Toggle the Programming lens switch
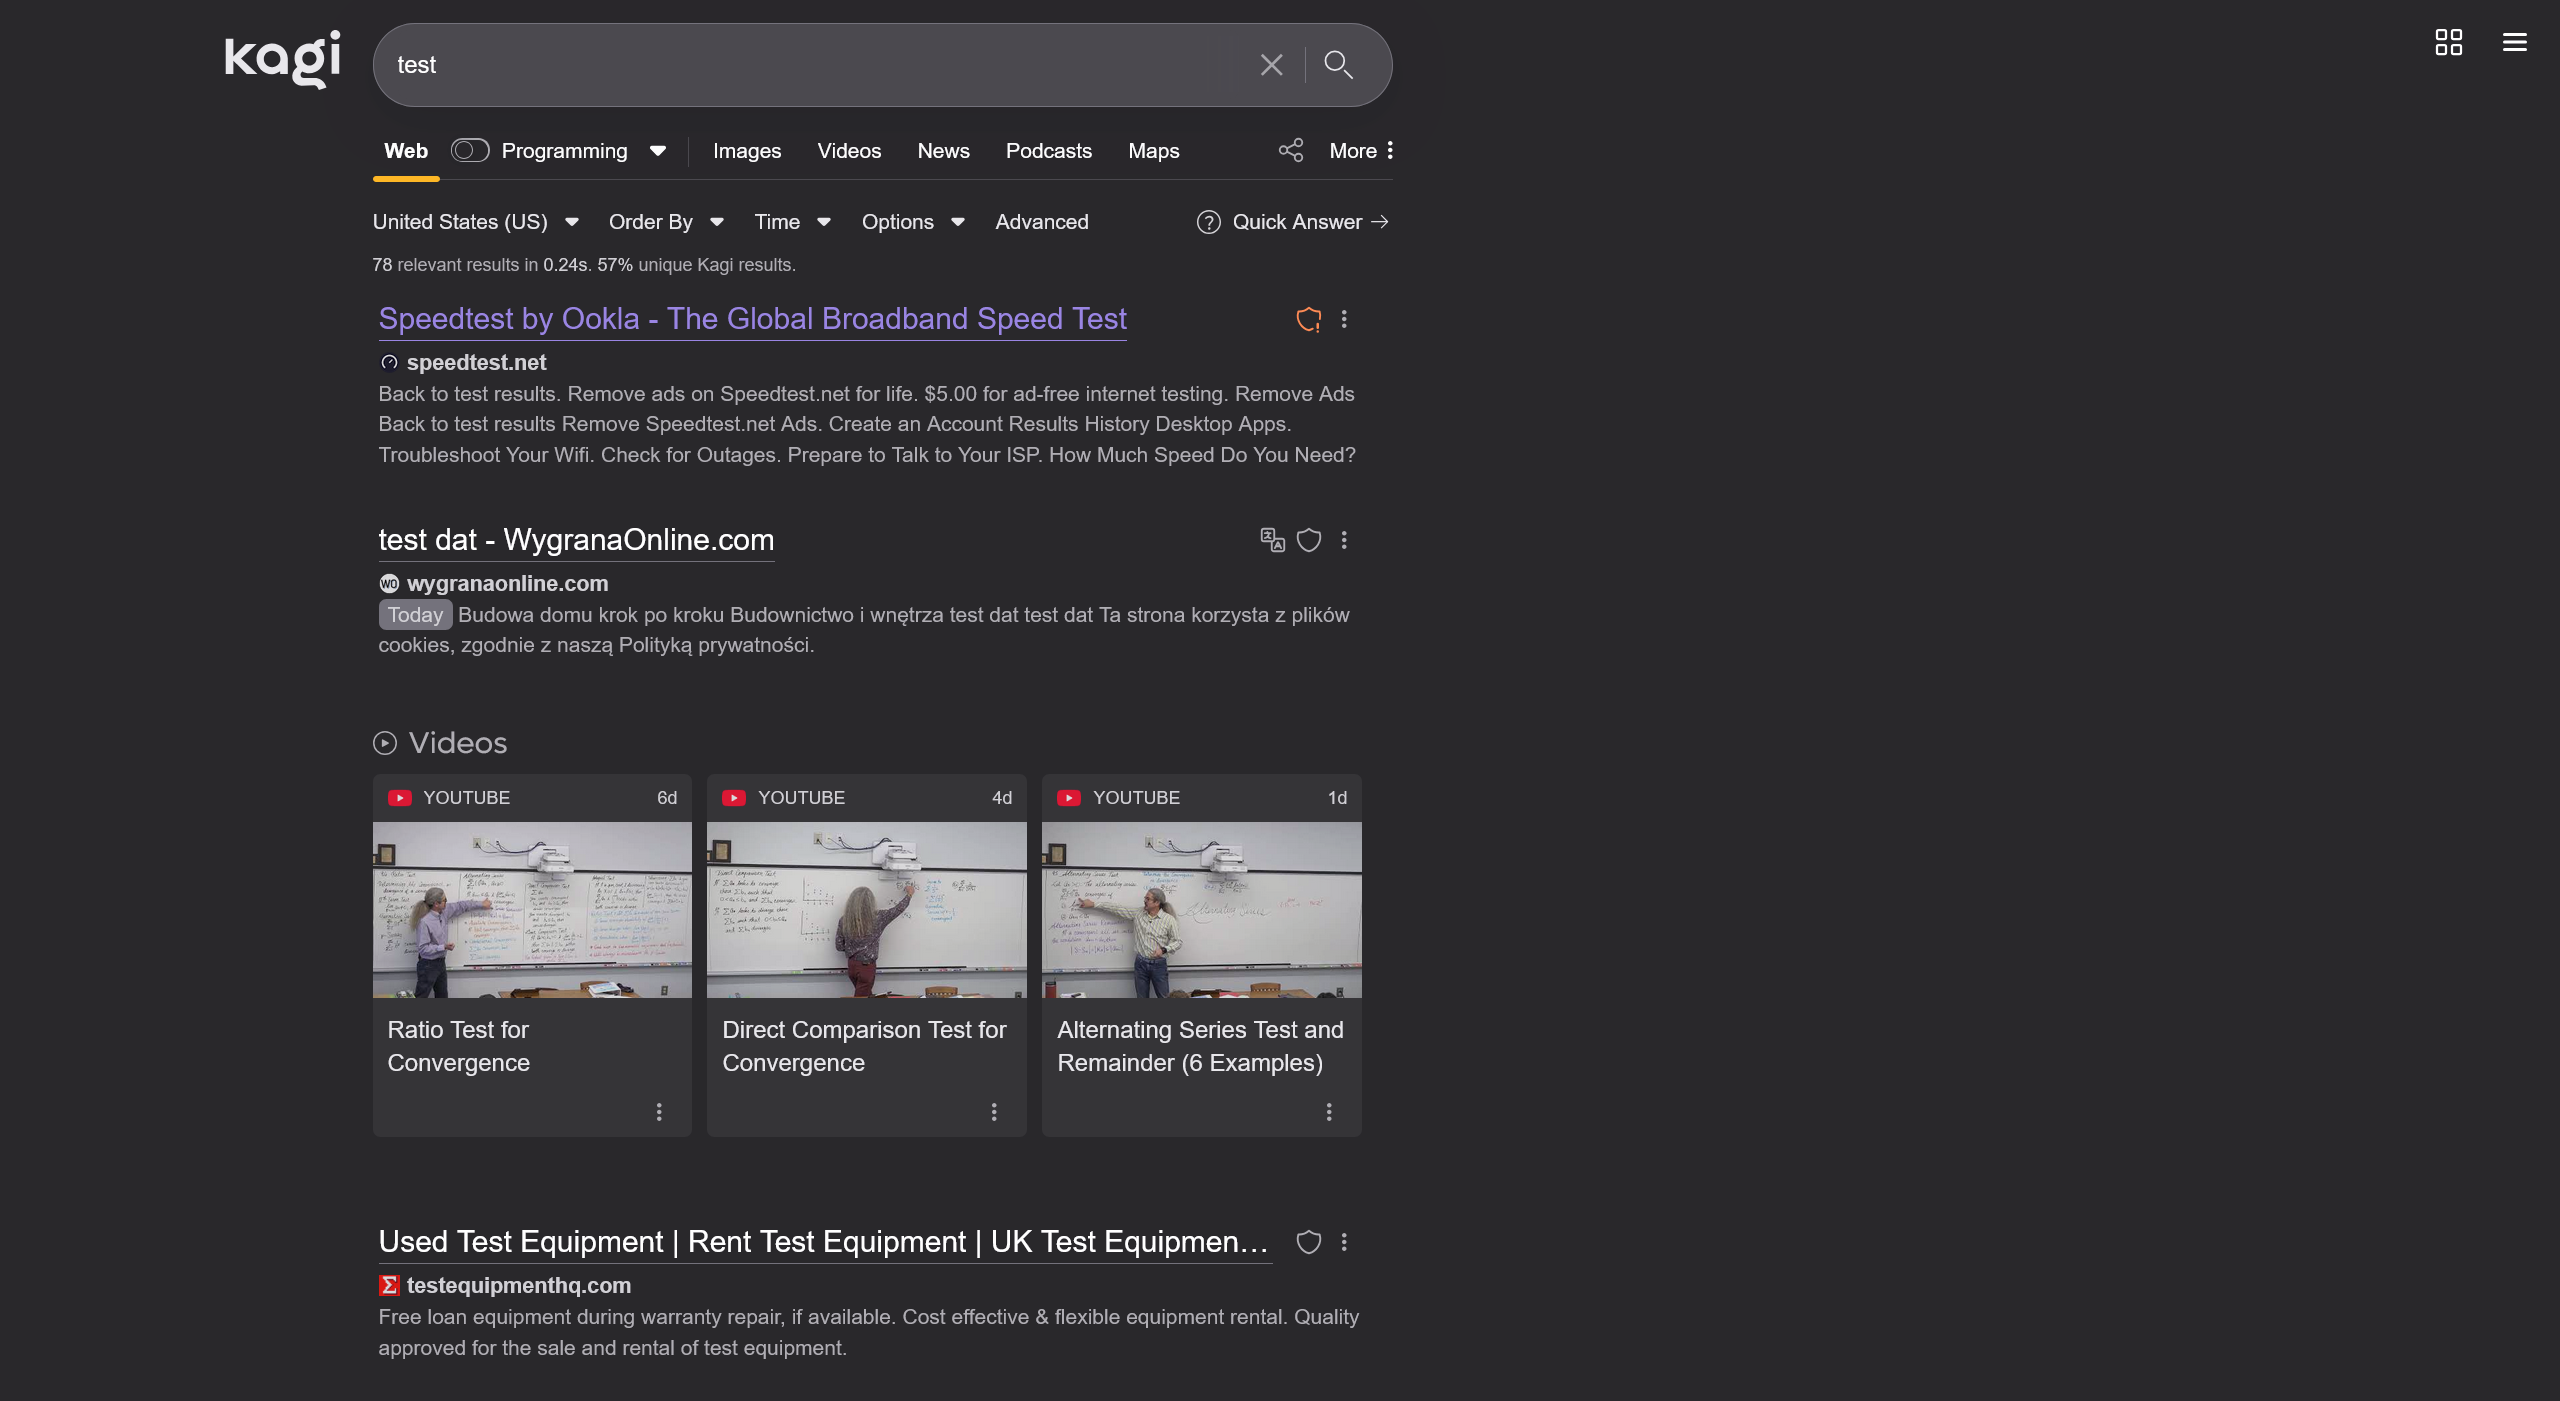2560x1401 pixels. click(469, 151)
